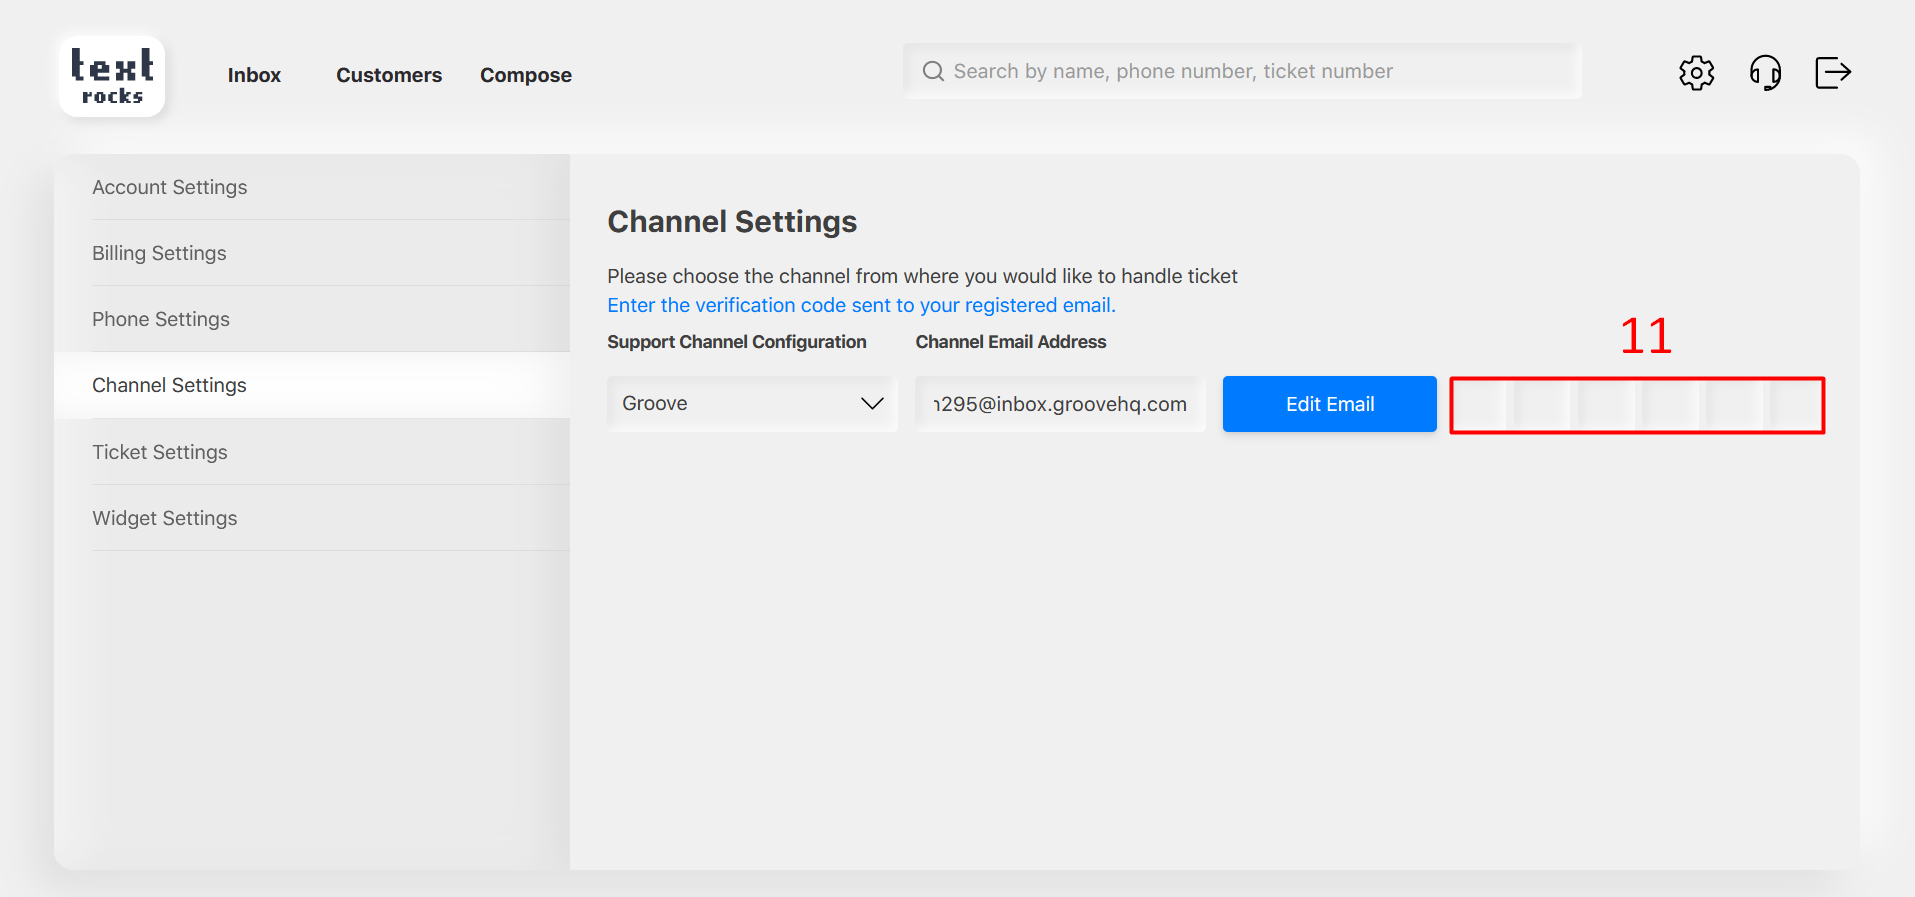Viewport: 1915px width, 897px height.
Task: Open settings via the gear icon
Action: click(1696, 73)
